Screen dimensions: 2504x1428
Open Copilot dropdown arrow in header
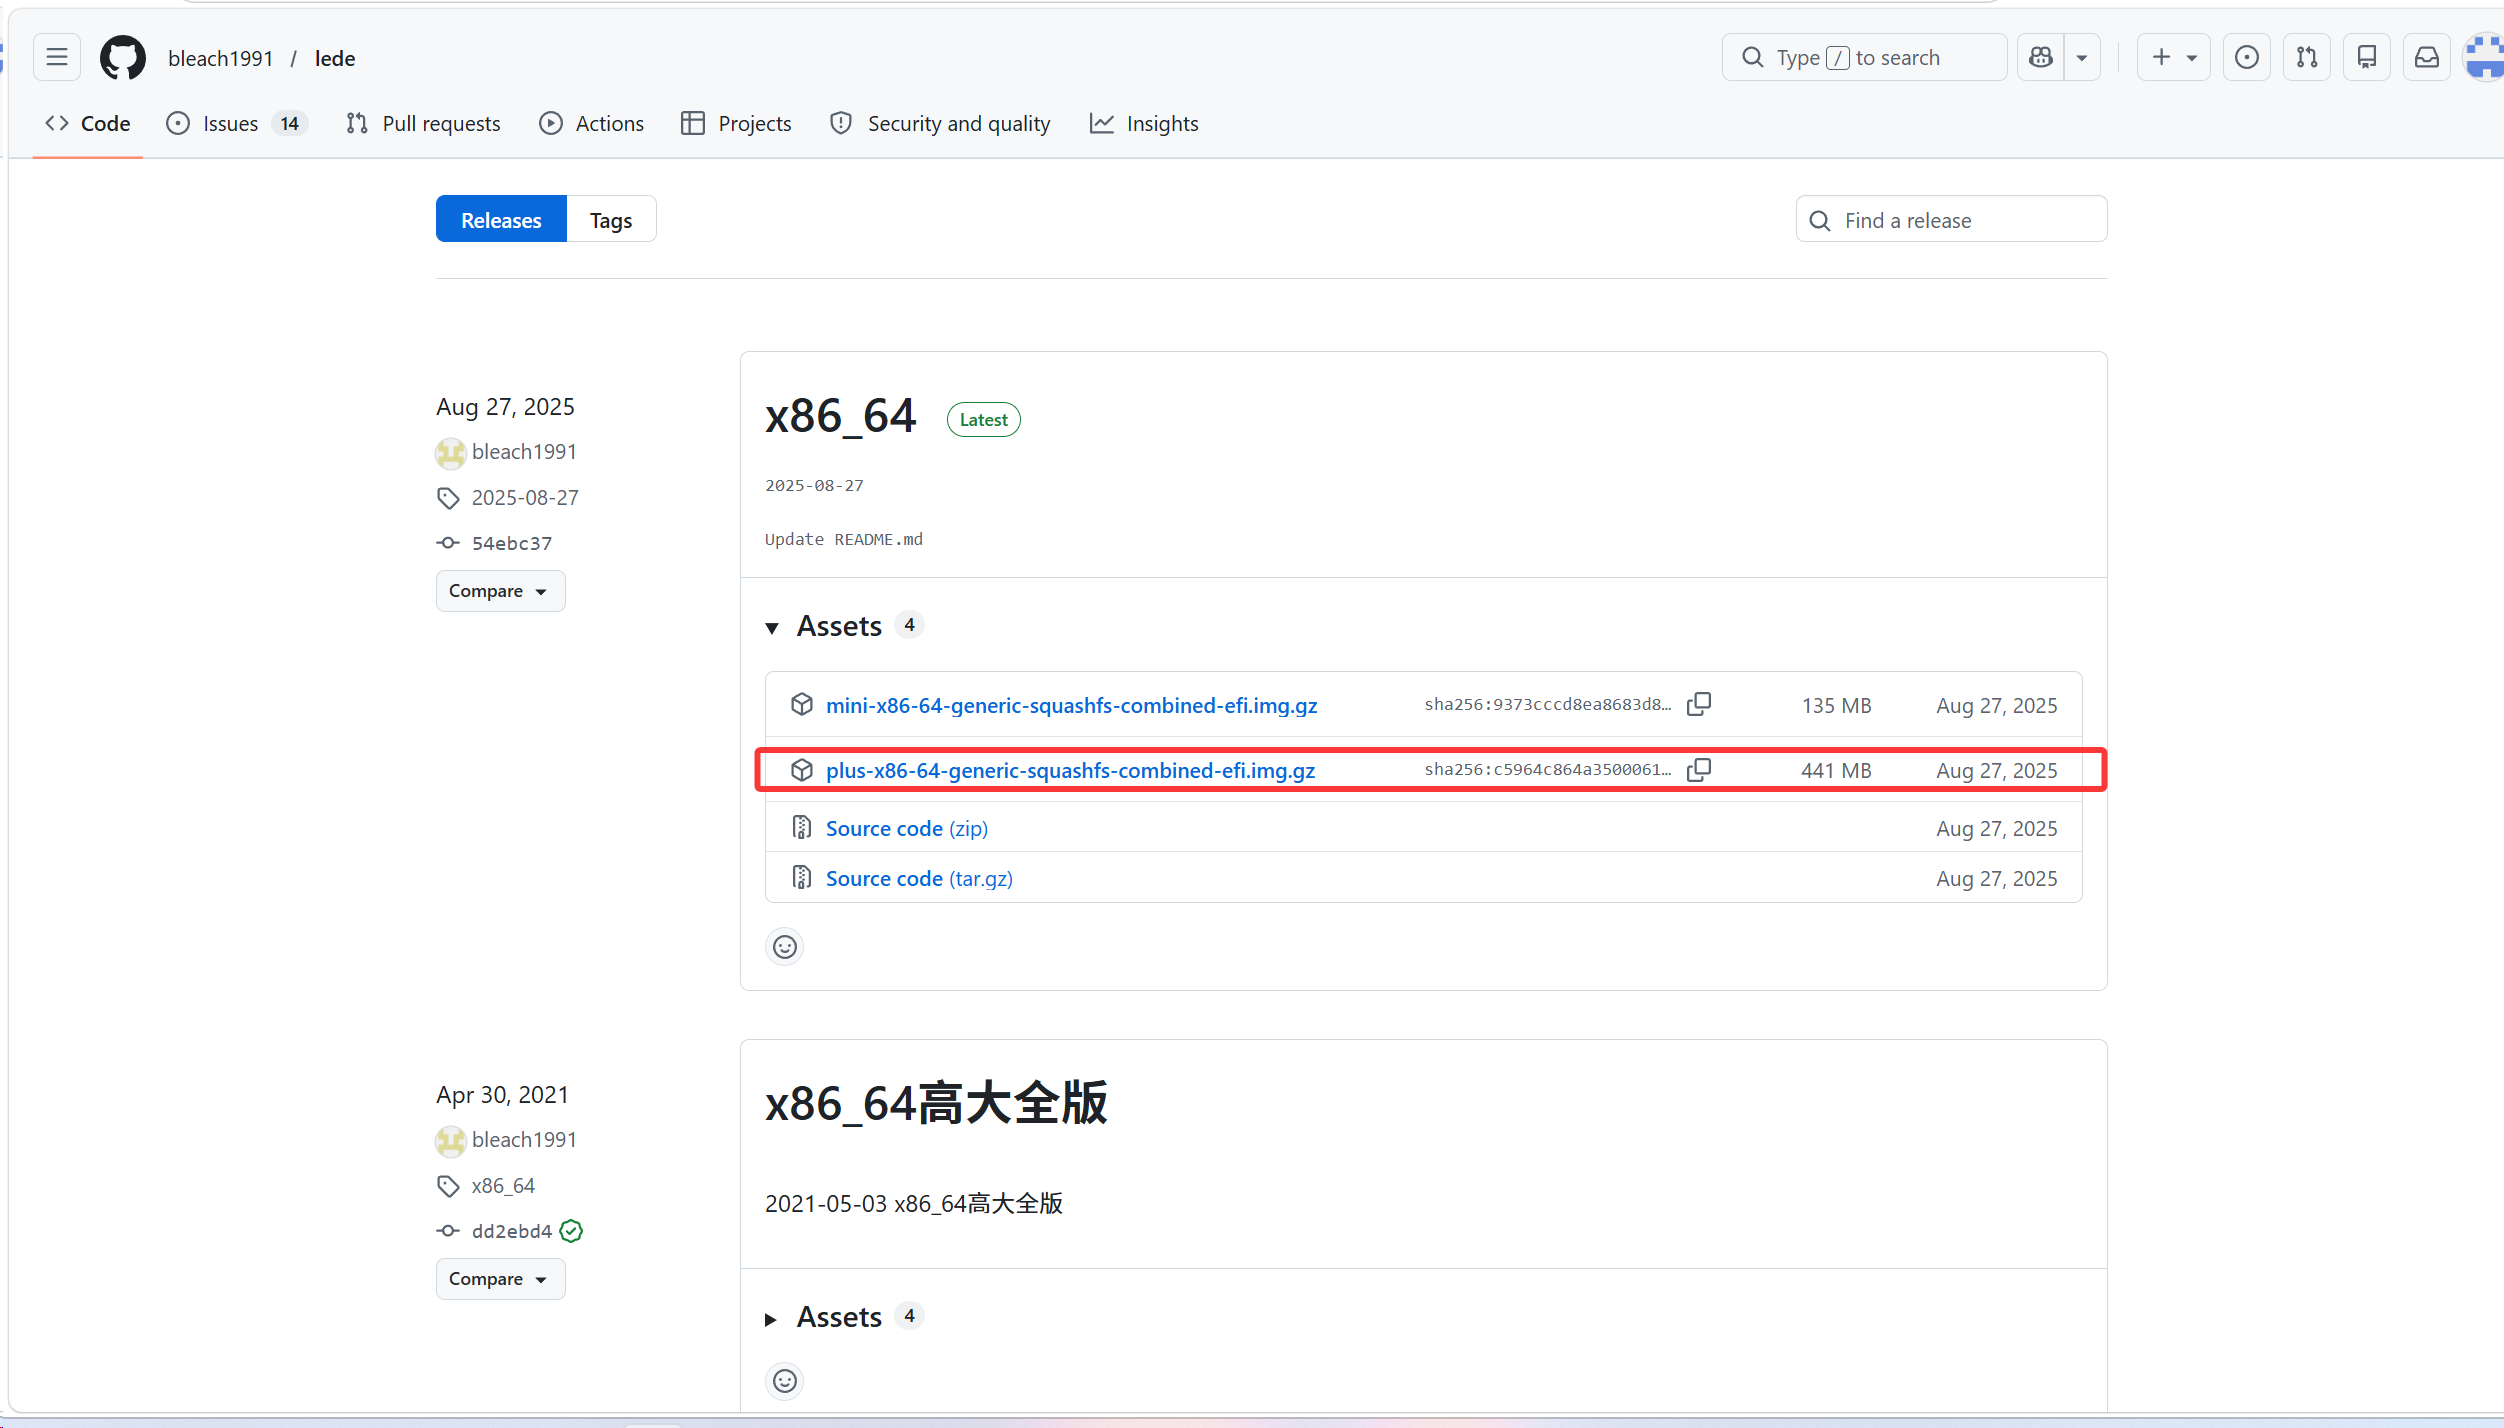[2082, 57]
